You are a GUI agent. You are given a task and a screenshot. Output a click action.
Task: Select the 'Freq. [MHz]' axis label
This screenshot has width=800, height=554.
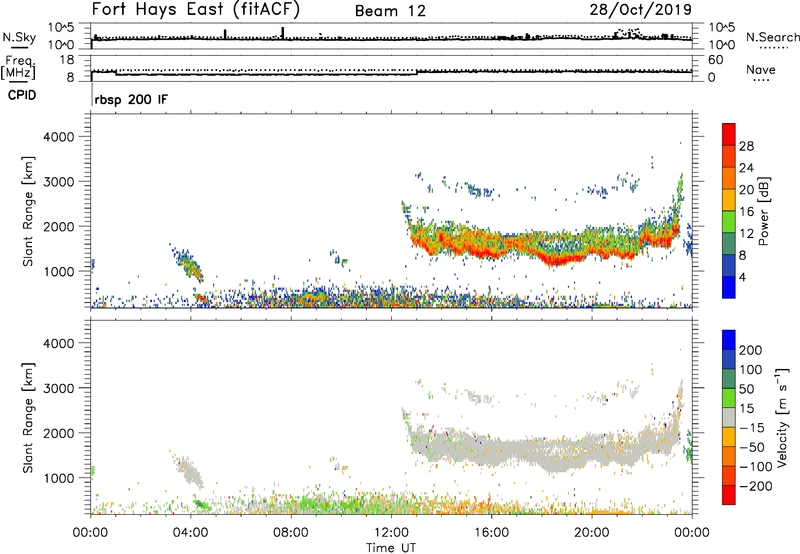(19, 67)
